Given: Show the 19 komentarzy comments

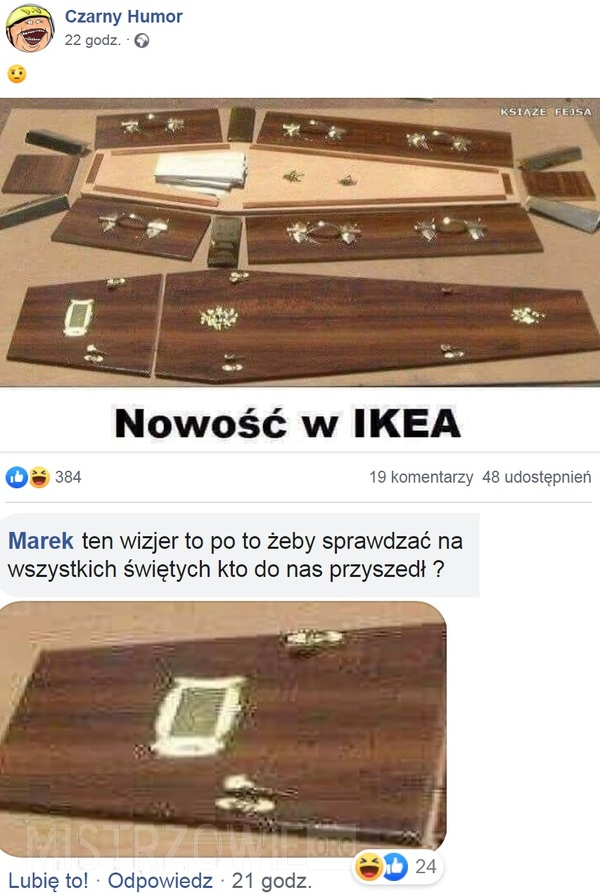Looking at the screenshot, I should [x=421, y=477].
